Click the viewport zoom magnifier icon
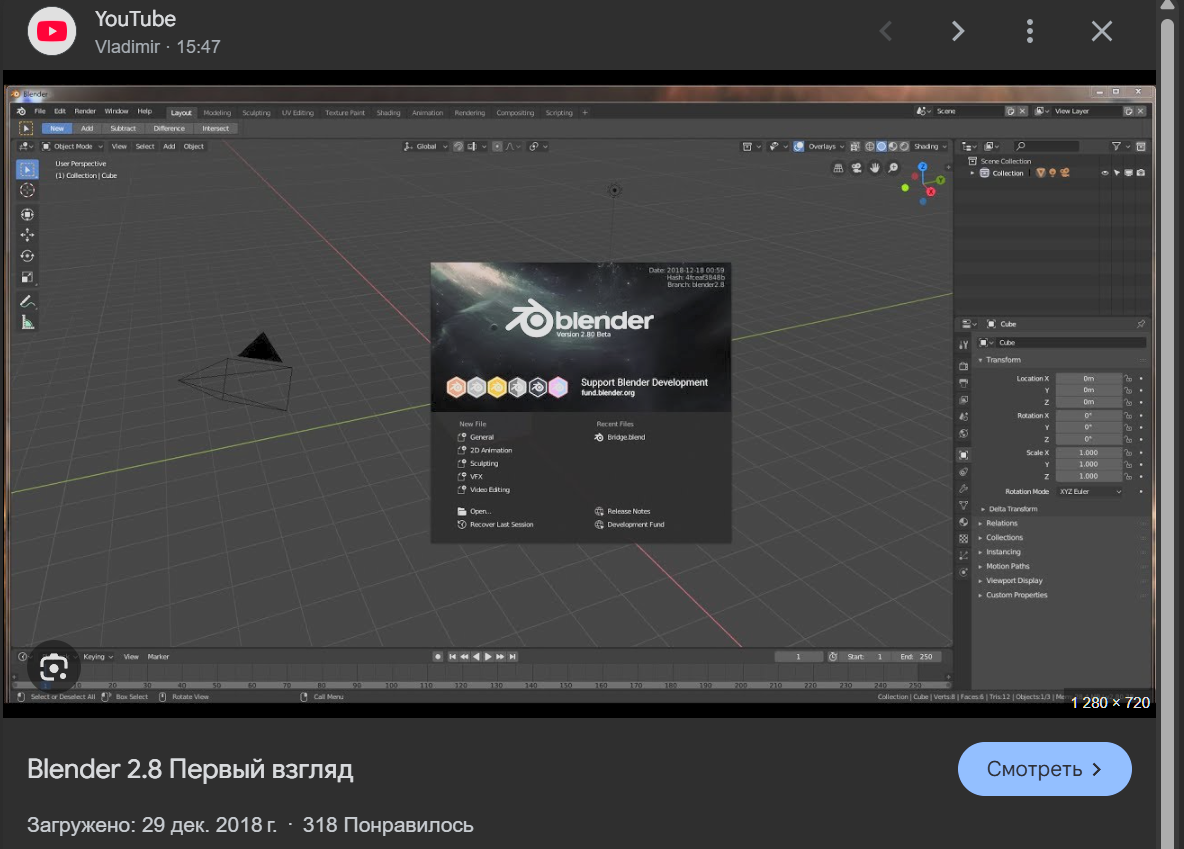1184x849 pixels. (893, 168)
